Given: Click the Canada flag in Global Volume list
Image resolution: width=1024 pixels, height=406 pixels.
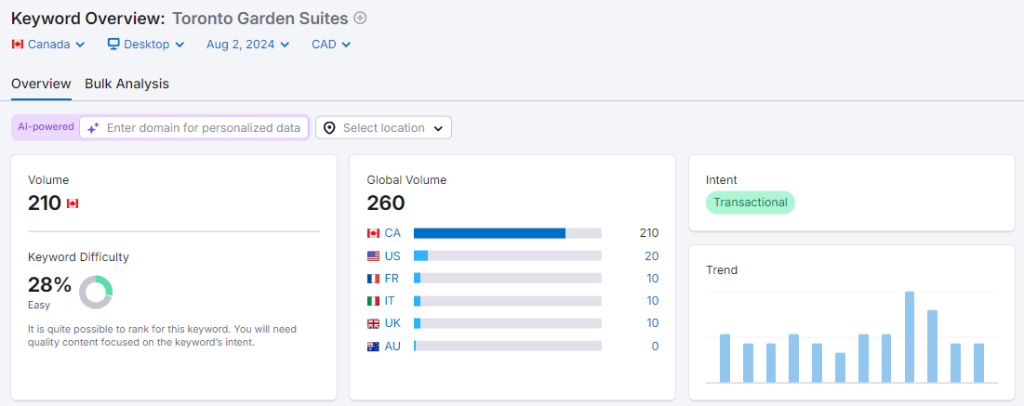Looking at the screenshot, I should coord(373,233).
